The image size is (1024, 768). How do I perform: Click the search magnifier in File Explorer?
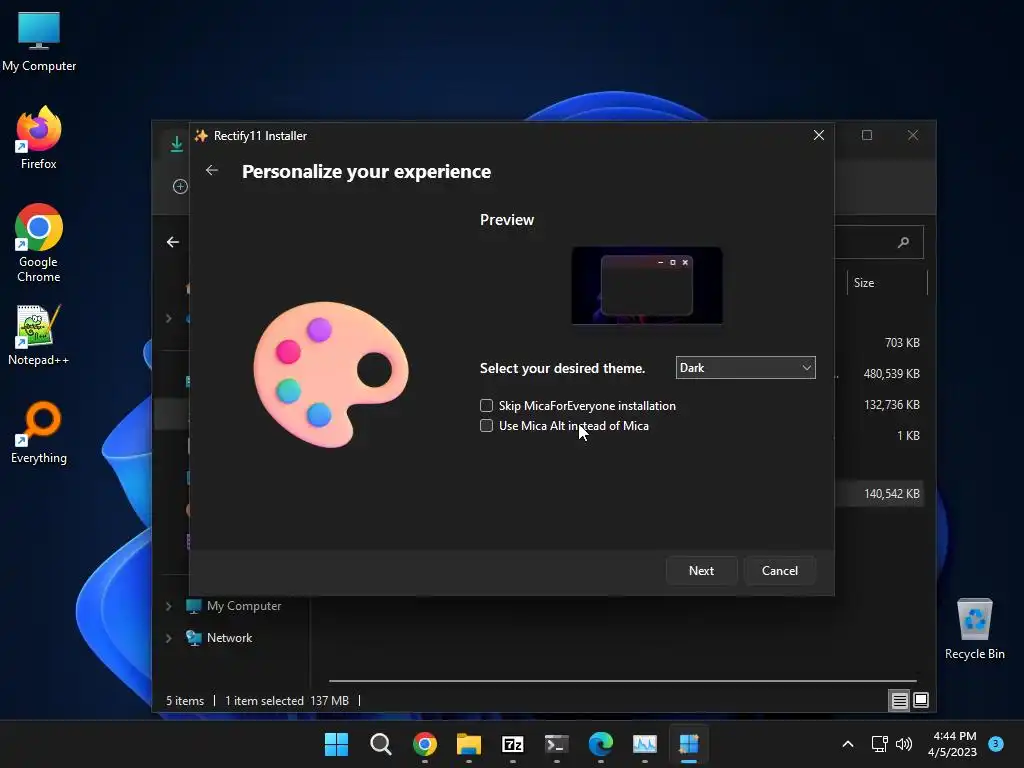903,242
